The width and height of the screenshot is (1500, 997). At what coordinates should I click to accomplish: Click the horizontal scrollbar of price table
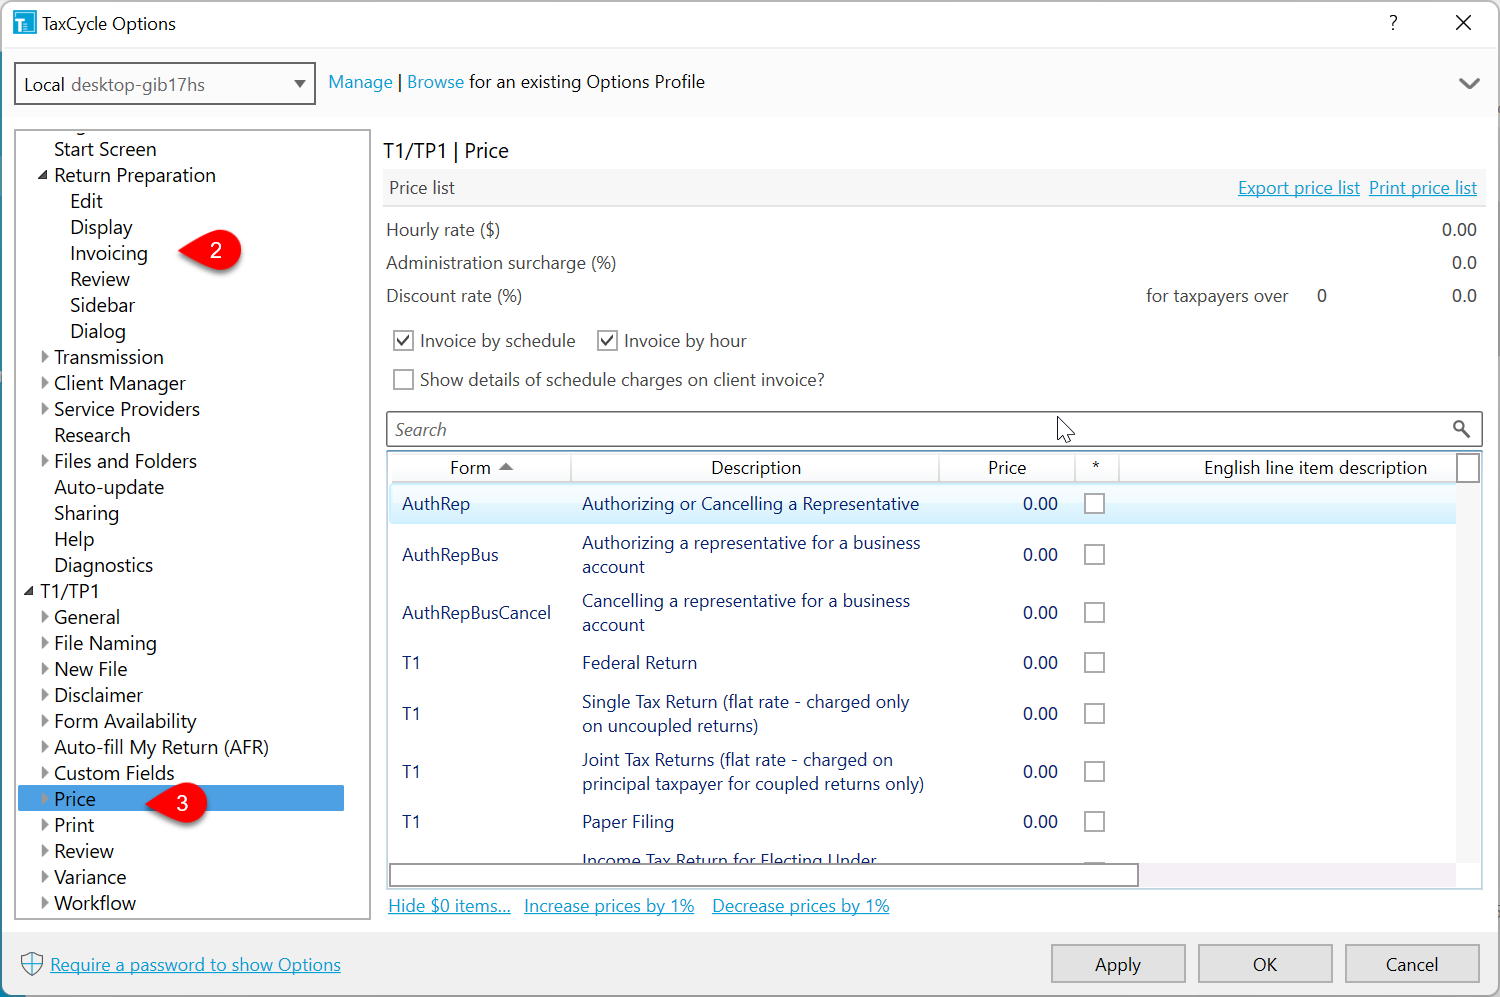pos(763,875)
